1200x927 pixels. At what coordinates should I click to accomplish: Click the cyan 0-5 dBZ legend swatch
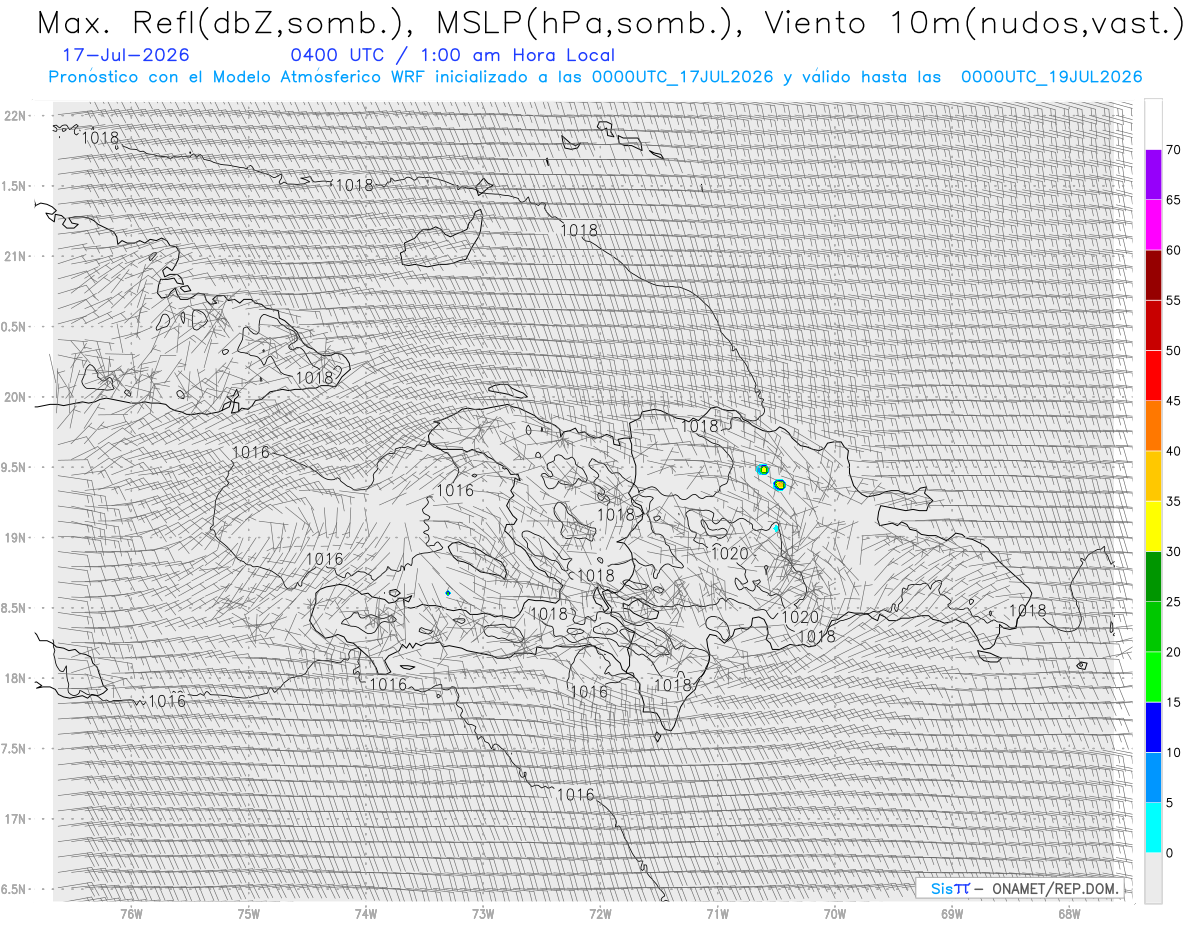pyautogui.click(x=1153, y=827)
